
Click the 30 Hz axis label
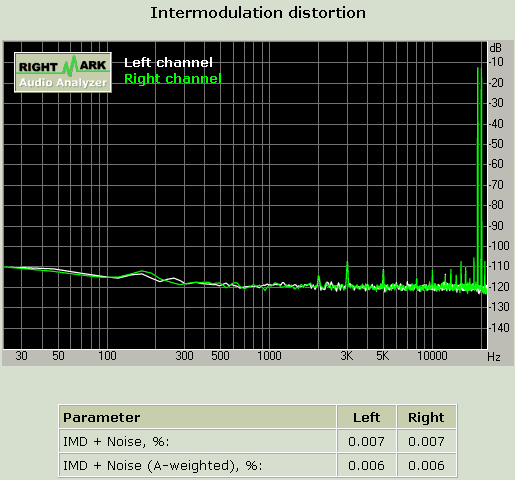[x=21, y=356]
